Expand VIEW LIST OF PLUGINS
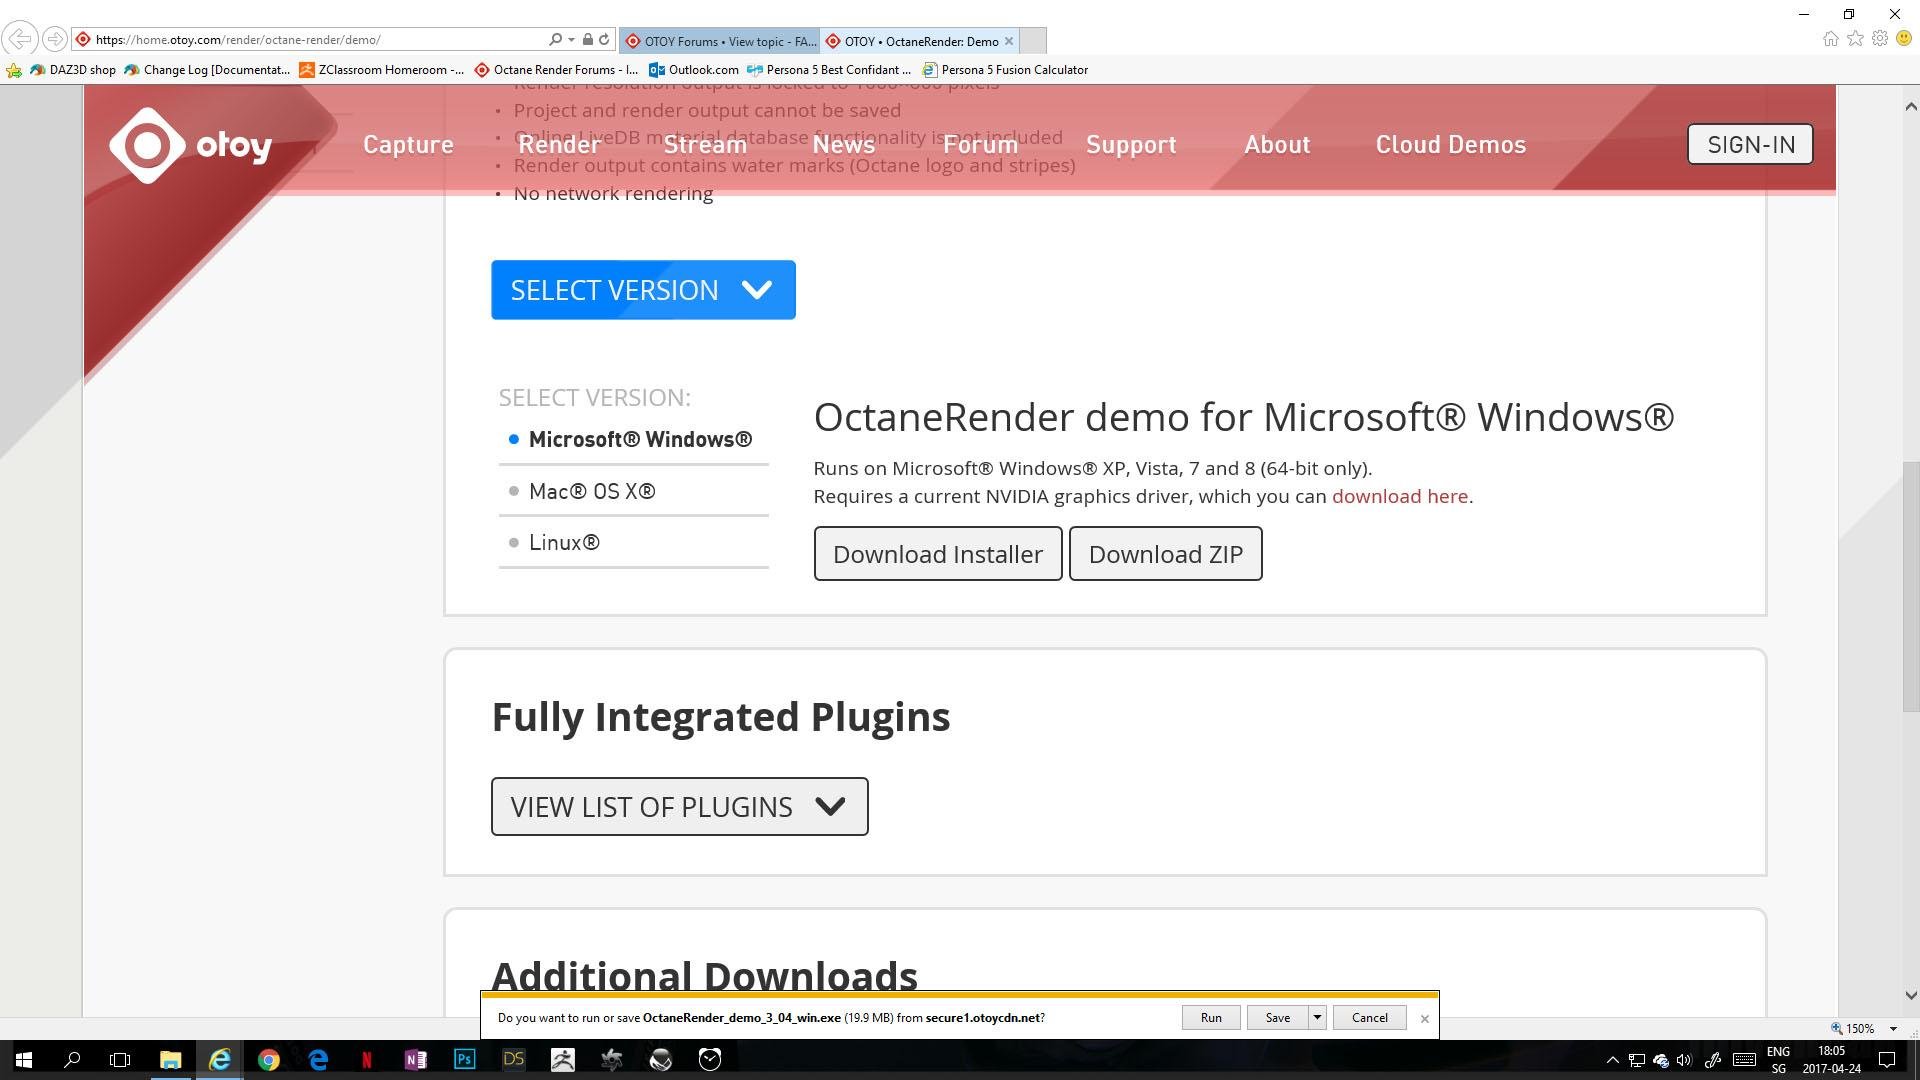 click(x=679, y=806)
